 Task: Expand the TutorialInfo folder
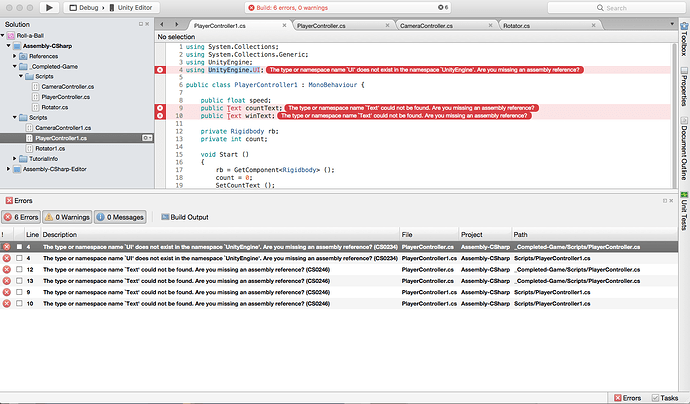(15, 158)
